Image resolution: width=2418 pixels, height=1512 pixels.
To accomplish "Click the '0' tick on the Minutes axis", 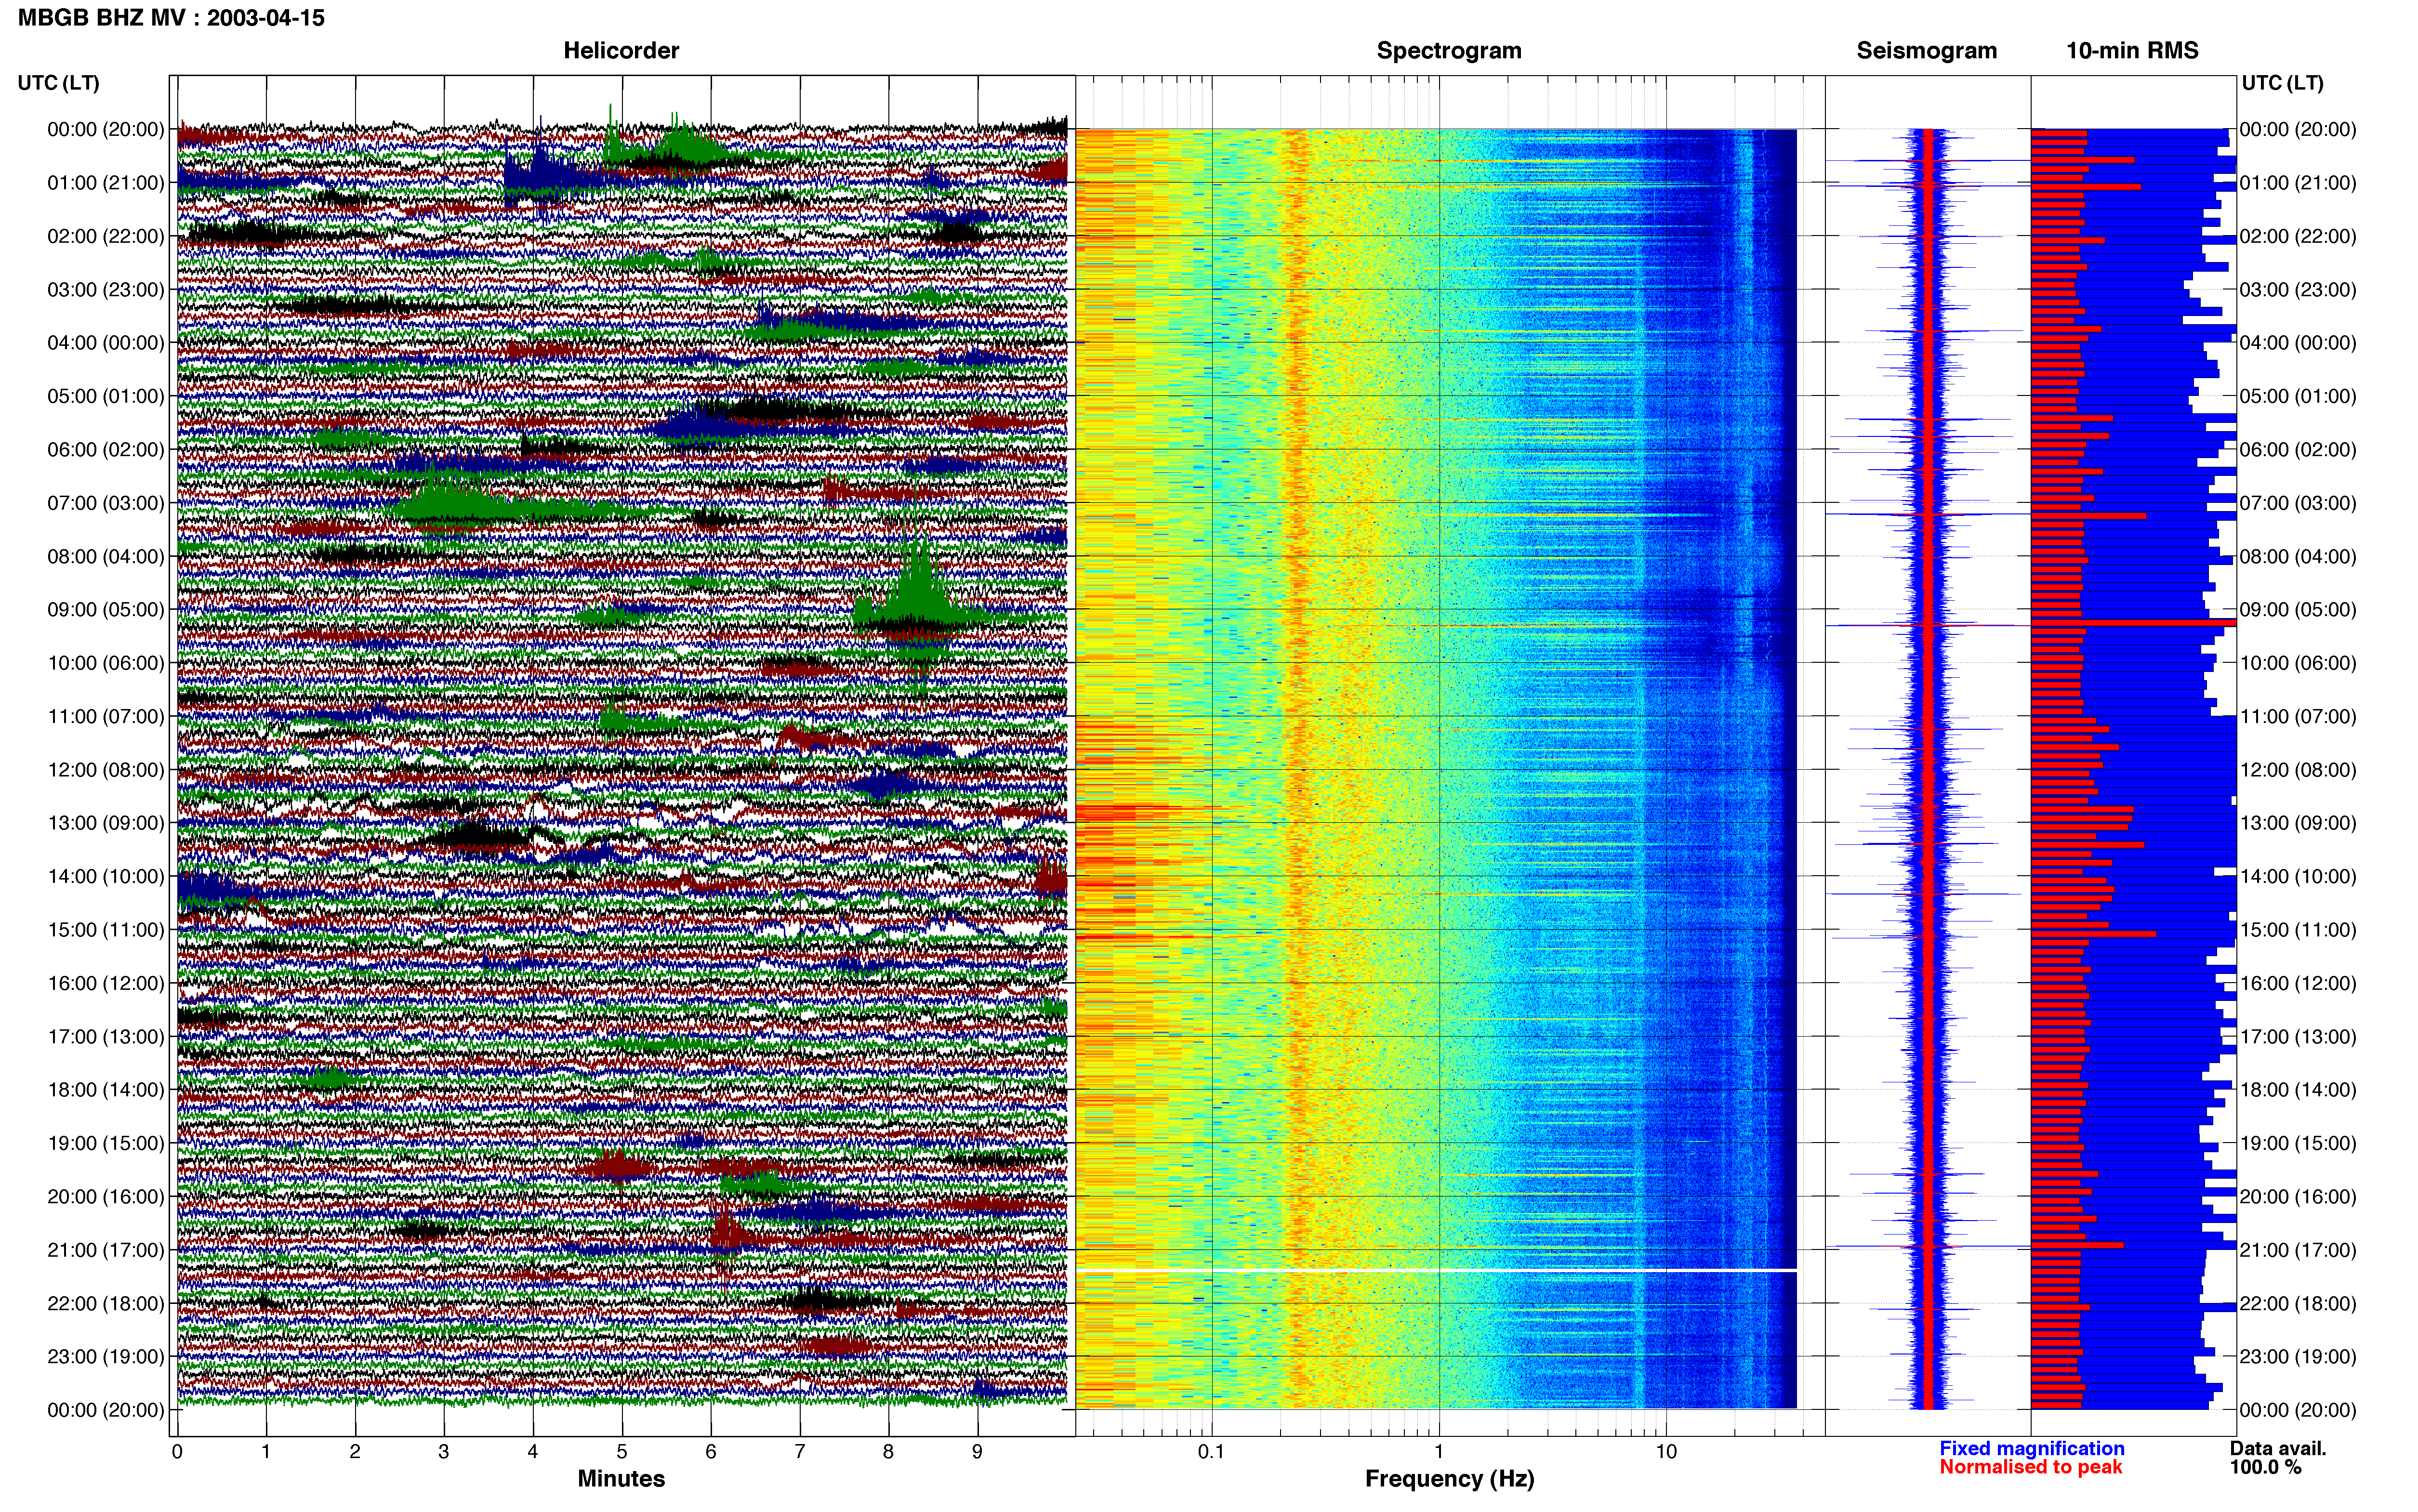I will [x=177, y=1452].
